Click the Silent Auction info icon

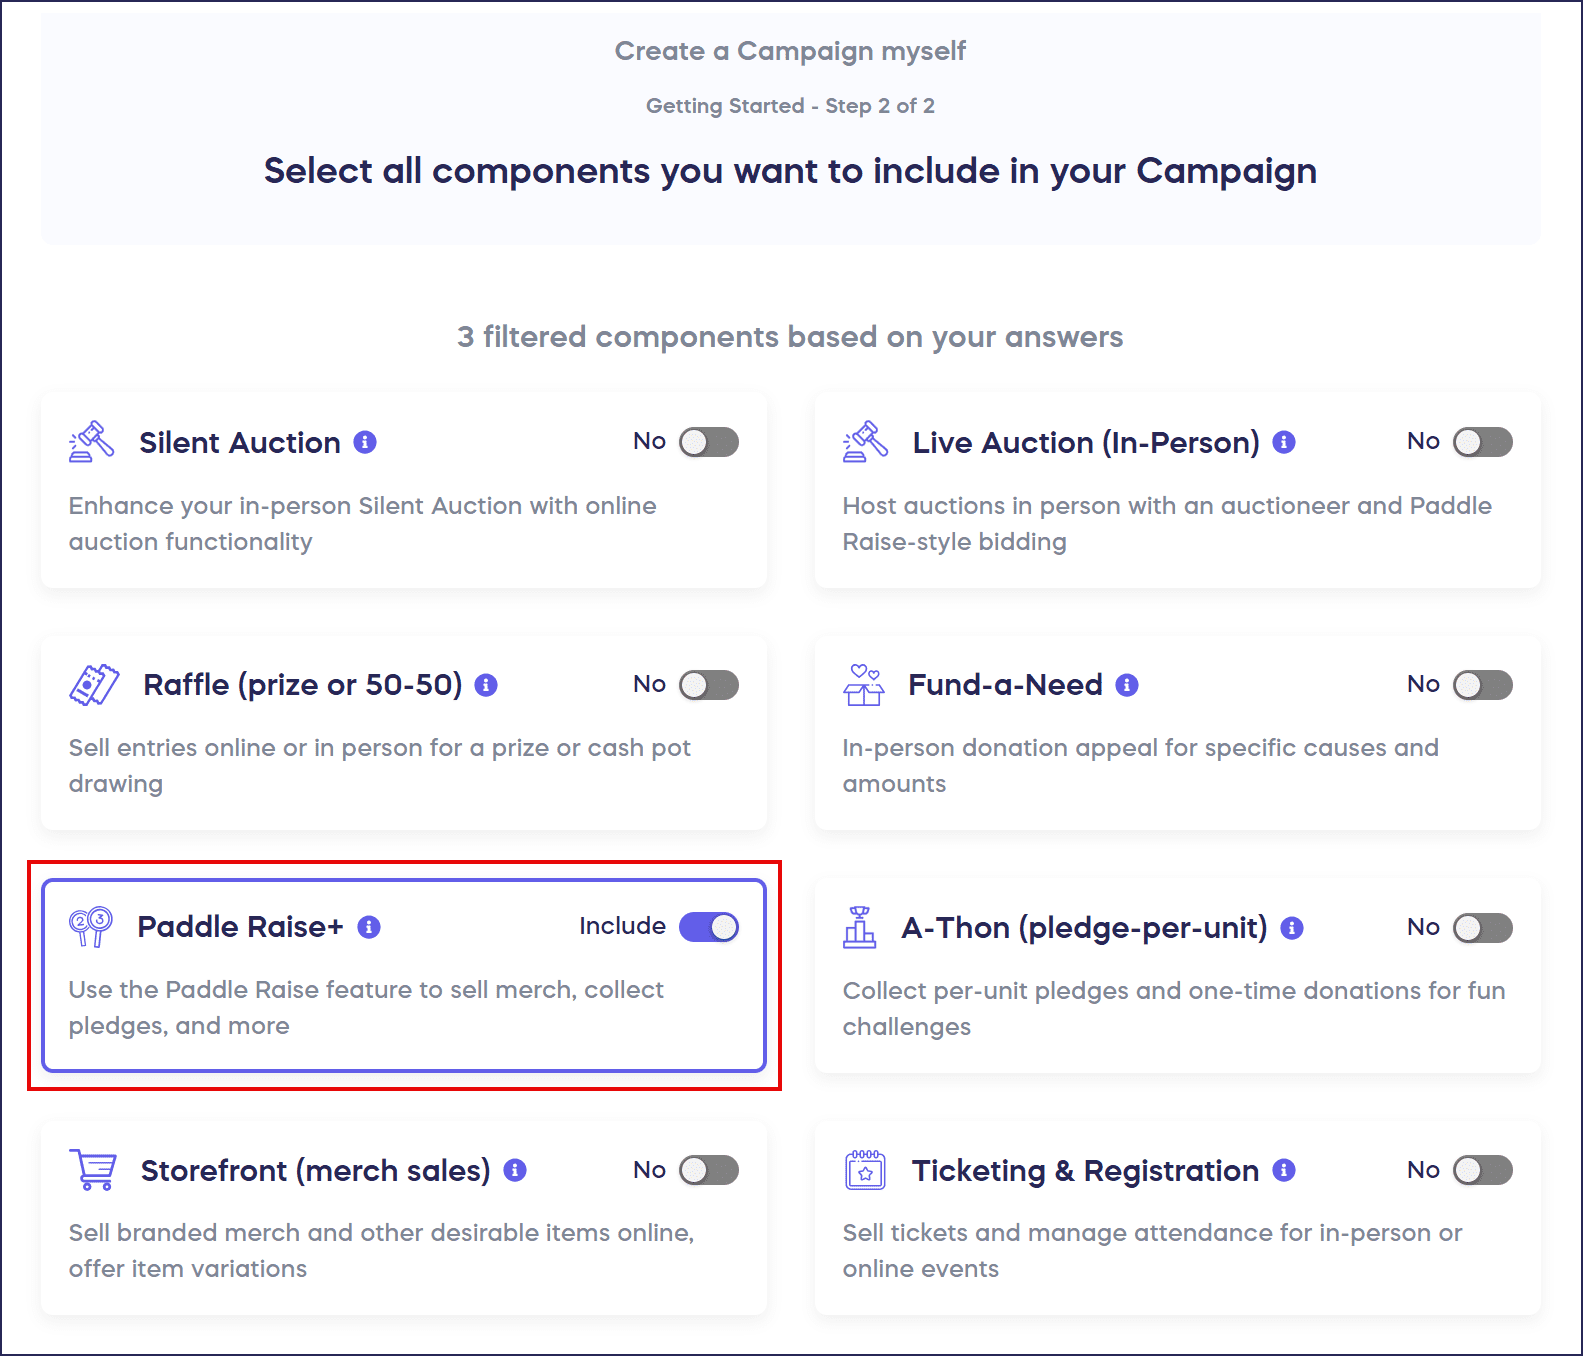point(366,442)
